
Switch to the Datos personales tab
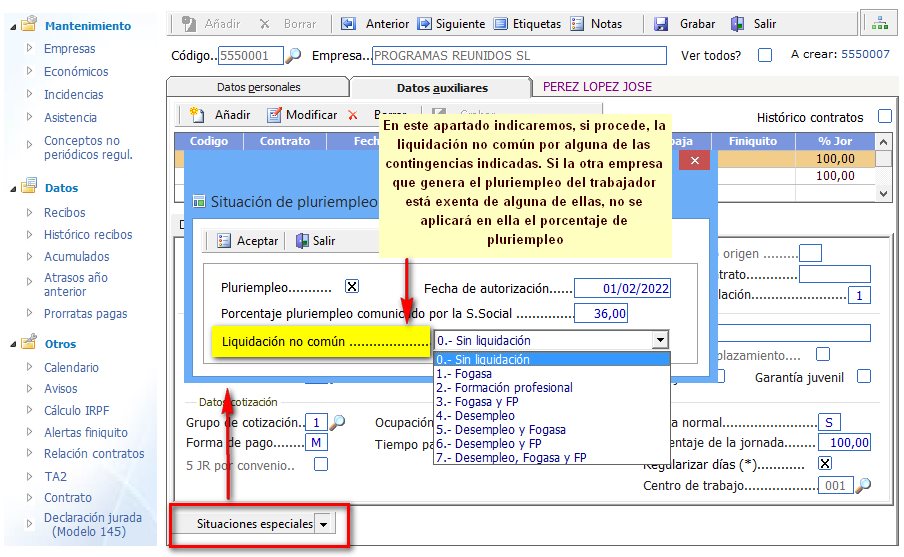click(x=258, y=87)
